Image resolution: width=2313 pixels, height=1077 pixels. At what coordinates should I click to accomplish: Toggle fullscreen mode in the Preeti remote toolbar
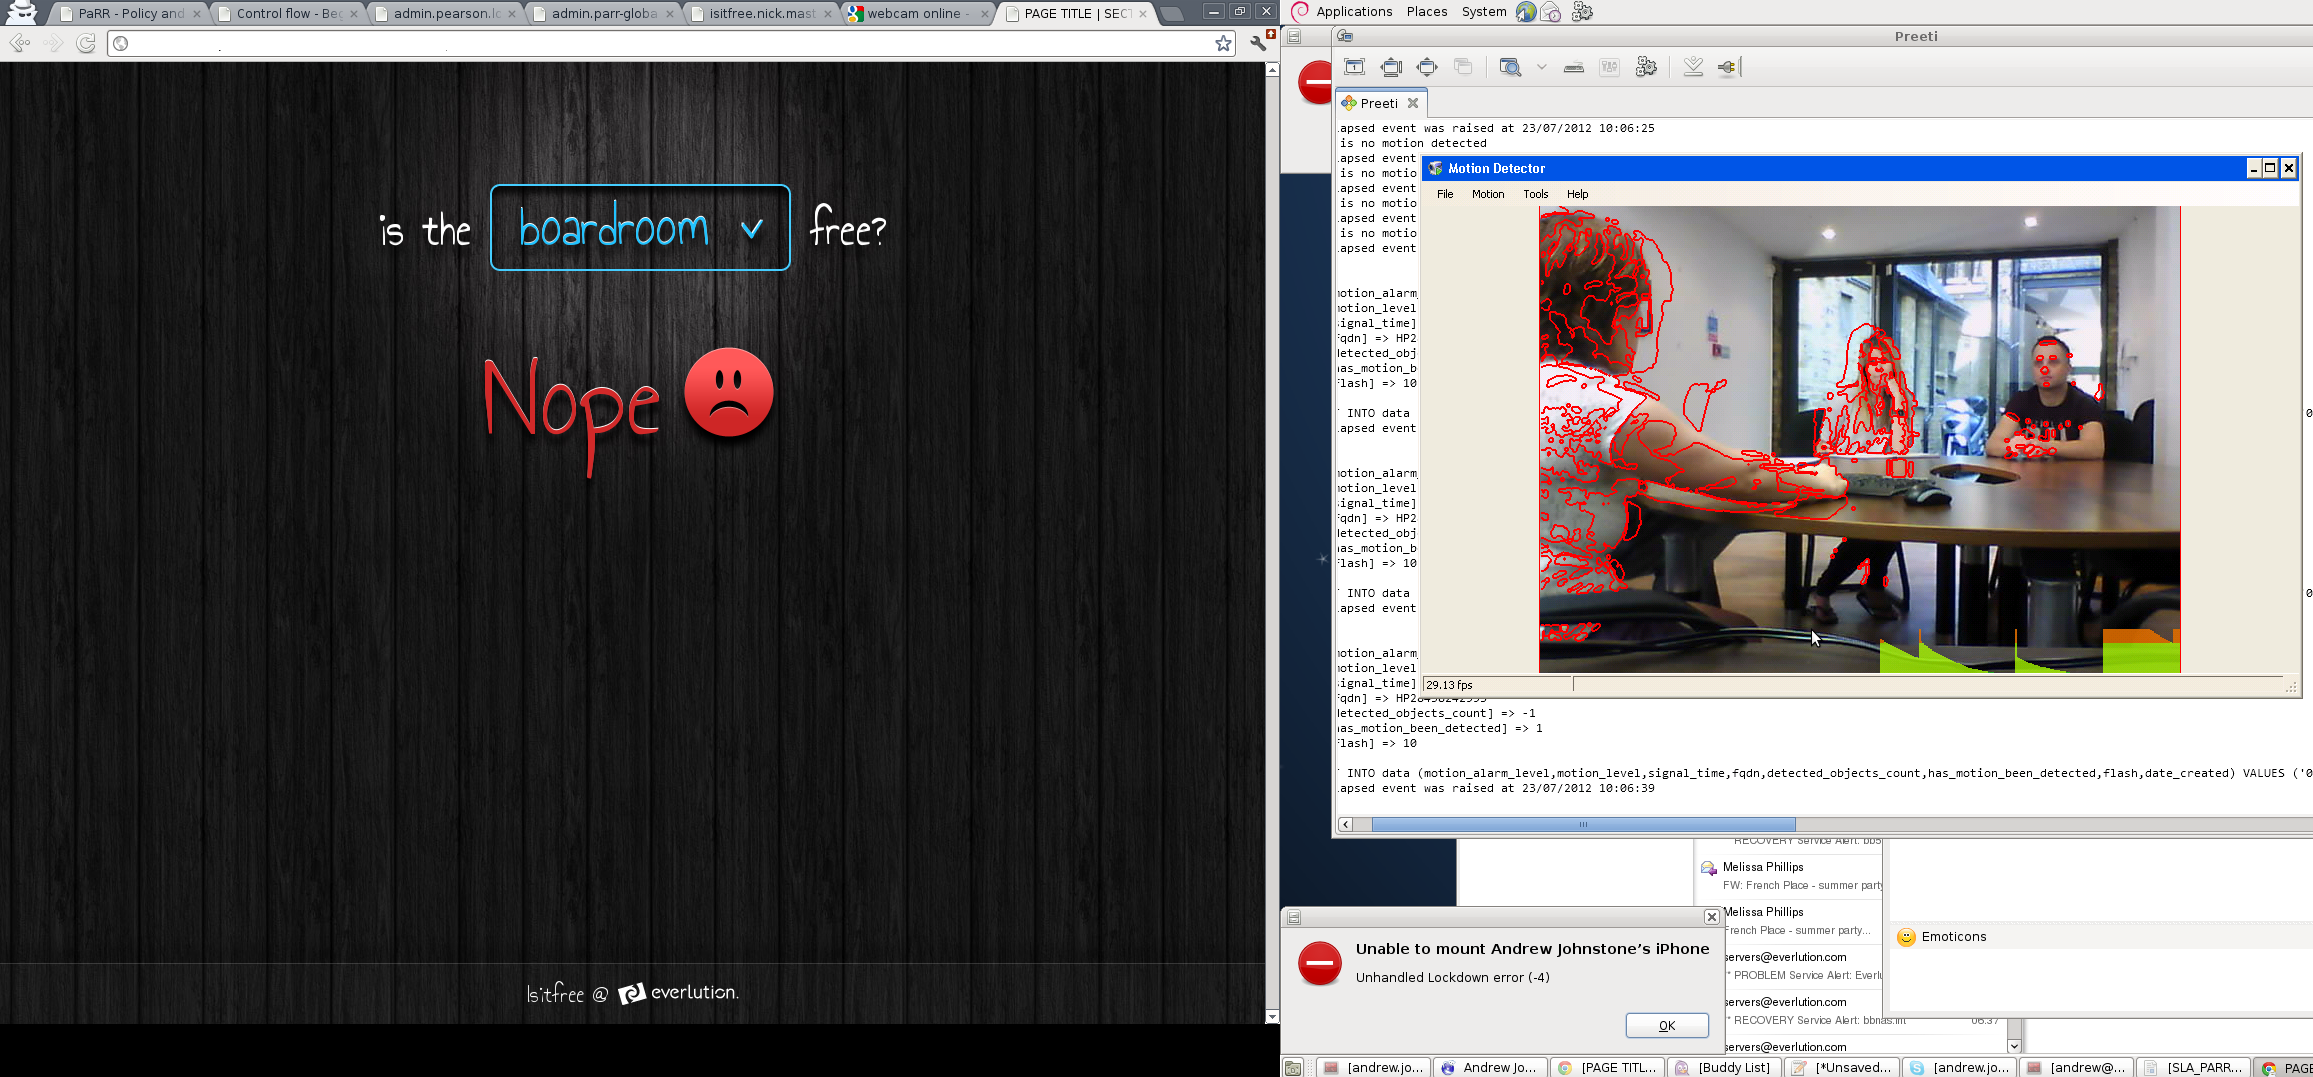tap(1391, 67)
